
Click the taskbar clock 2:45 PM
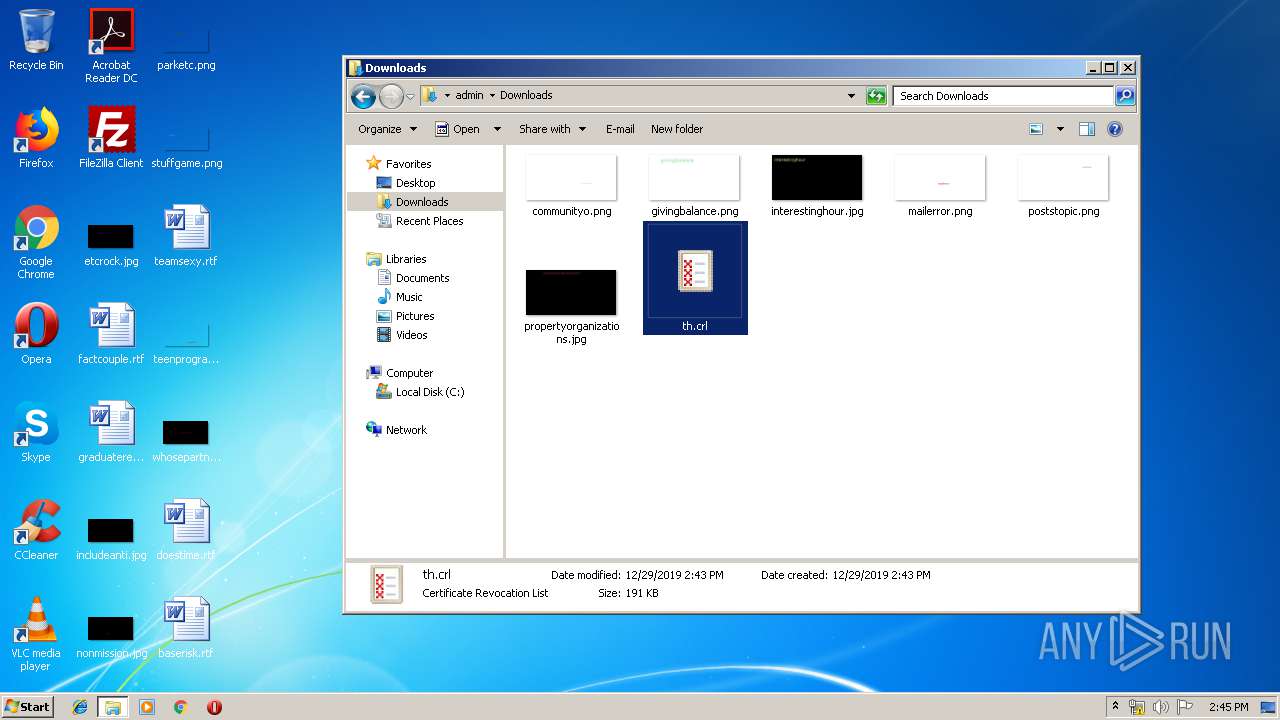[x=1228, y=707]
